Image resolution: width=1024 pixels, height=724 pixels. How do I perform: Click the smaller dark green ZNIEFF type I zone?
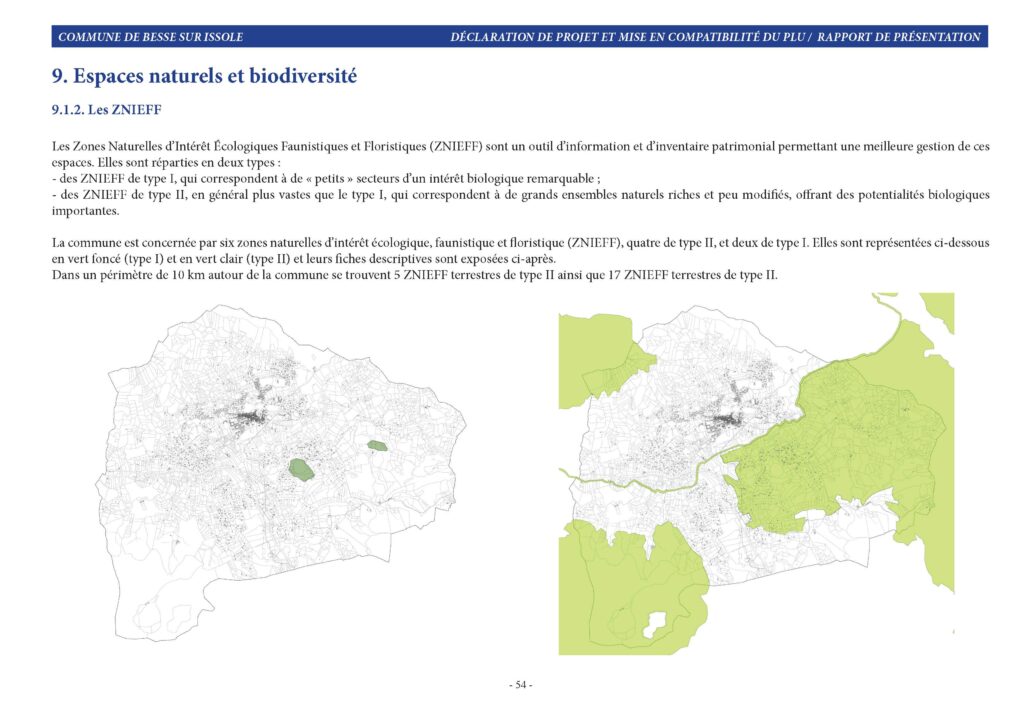[x=377, y=445]
